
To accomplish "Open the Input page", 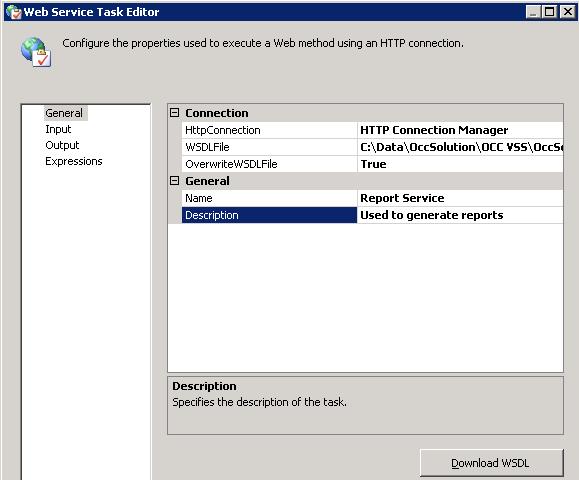I will 58,129.
